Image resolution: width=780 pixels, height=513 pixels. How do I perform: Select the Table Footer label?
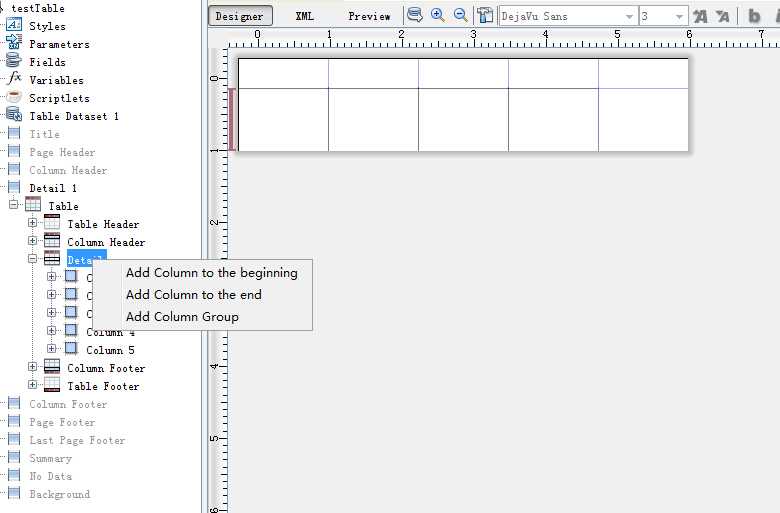pos(103,386)
